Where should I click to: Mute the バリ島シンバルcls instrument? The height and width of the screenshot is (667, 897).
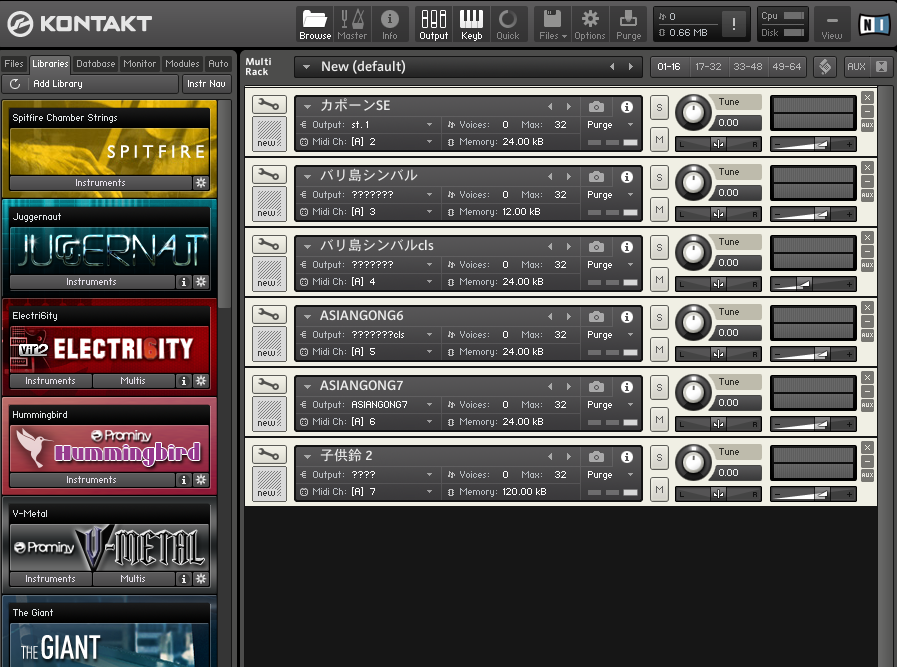659,279
